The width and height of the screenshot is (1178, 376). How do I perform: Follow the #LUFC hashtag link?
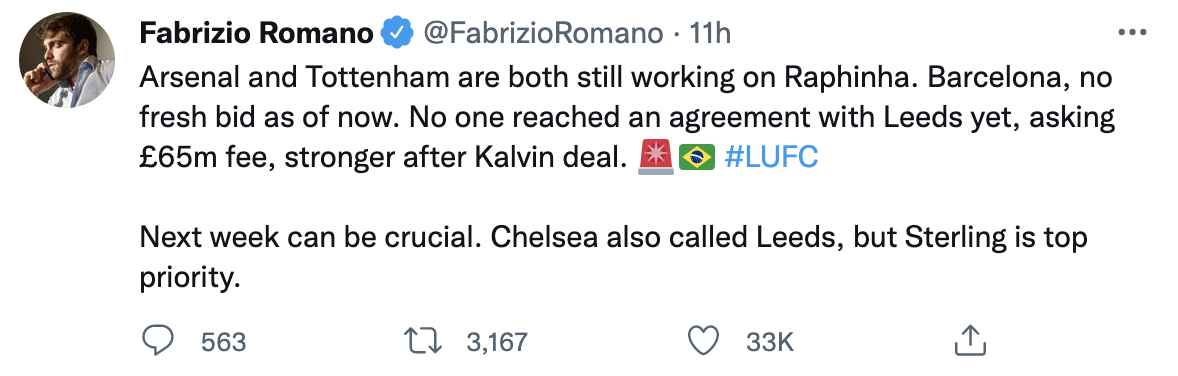(772, 159)
